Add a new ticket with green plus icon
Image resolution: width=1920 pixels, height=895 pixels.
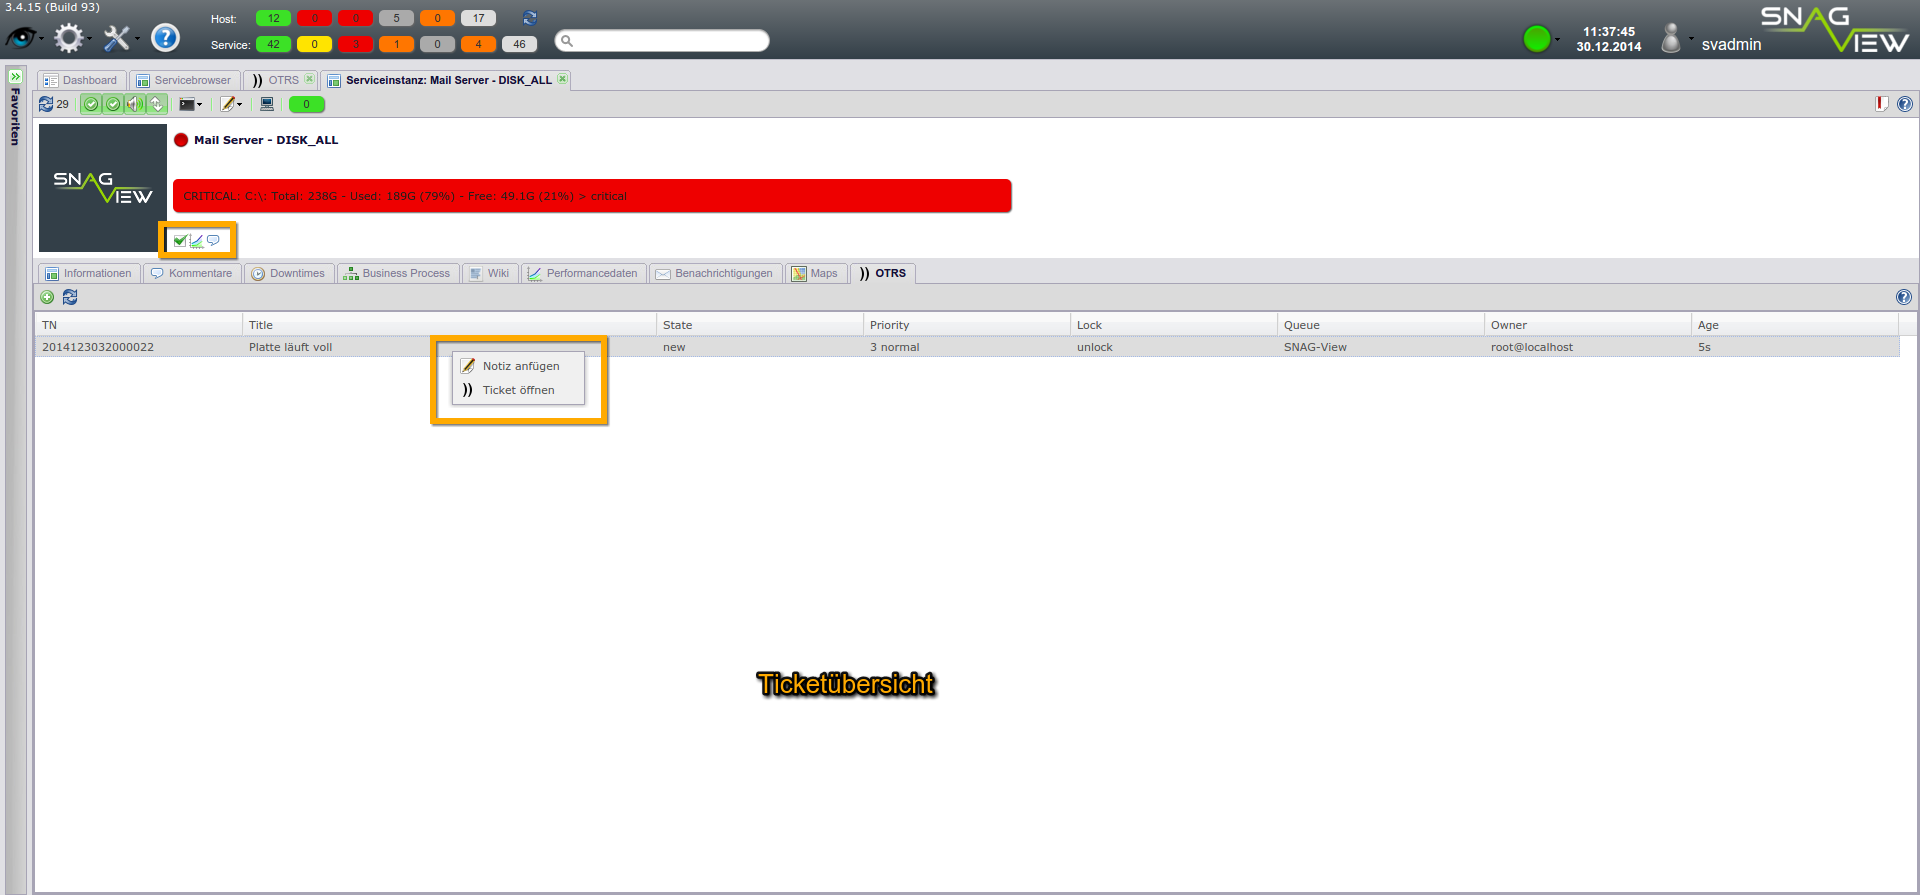pos(47,297)
